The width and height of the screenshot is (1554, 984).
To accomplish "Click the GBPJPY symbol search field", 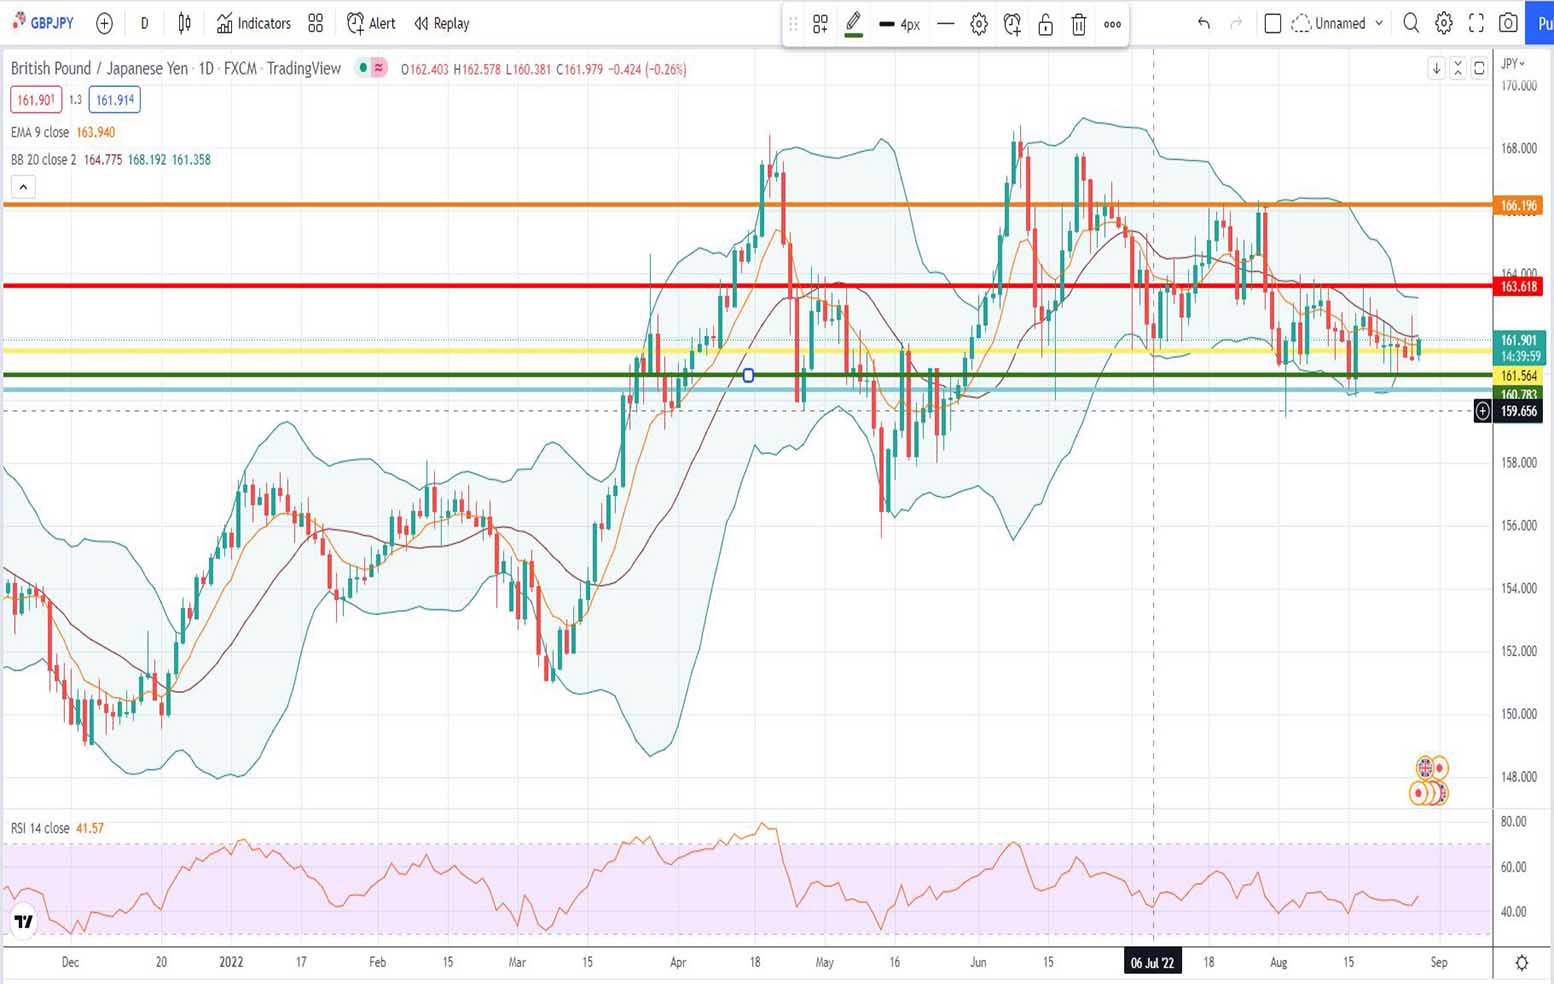I will [x=44, y=23].
